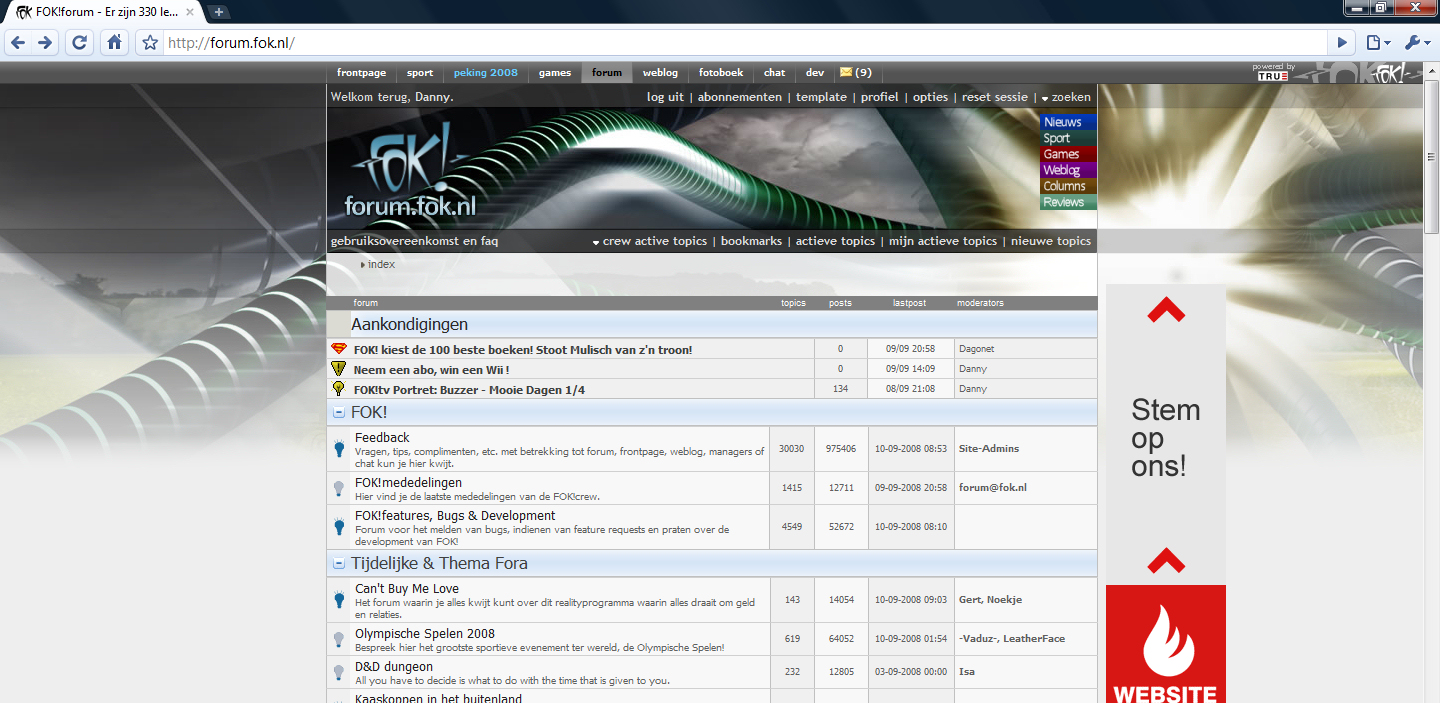Open the zoeken dropdown
1440x703 pixels.
pos(1066,97)
